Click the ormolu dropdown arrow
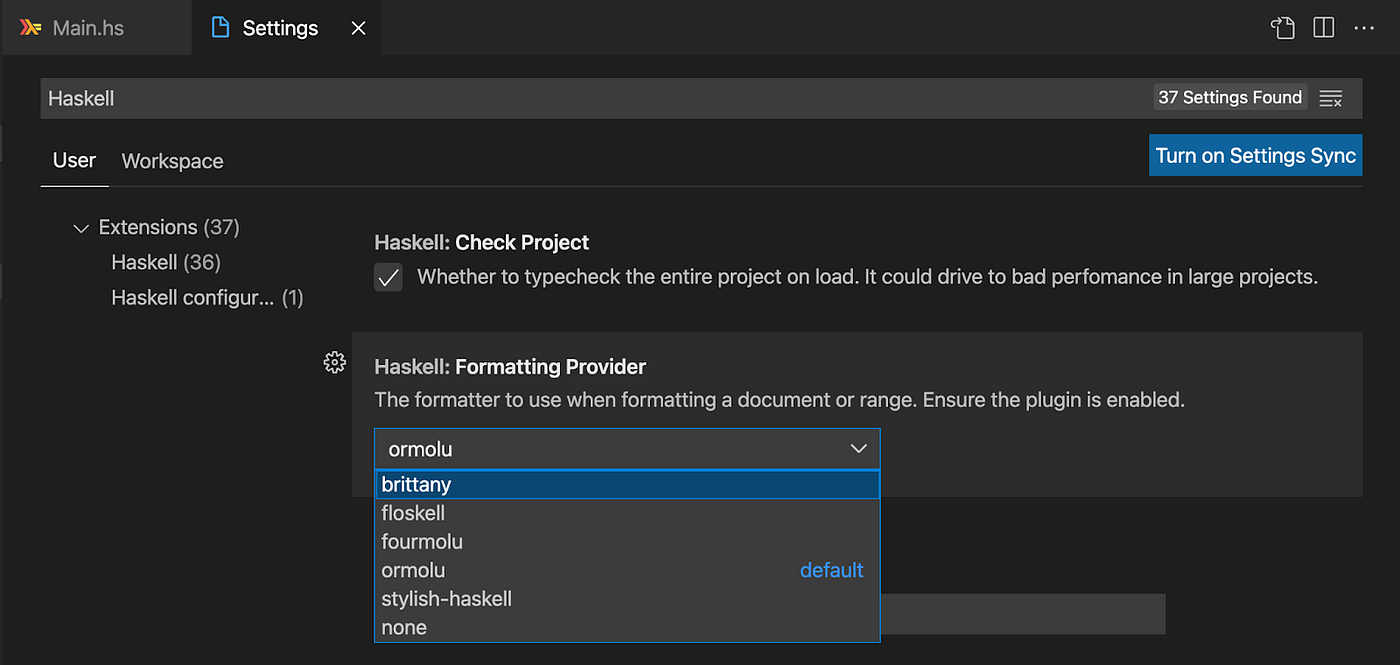The image size is (1400, 665). (858, 449)
